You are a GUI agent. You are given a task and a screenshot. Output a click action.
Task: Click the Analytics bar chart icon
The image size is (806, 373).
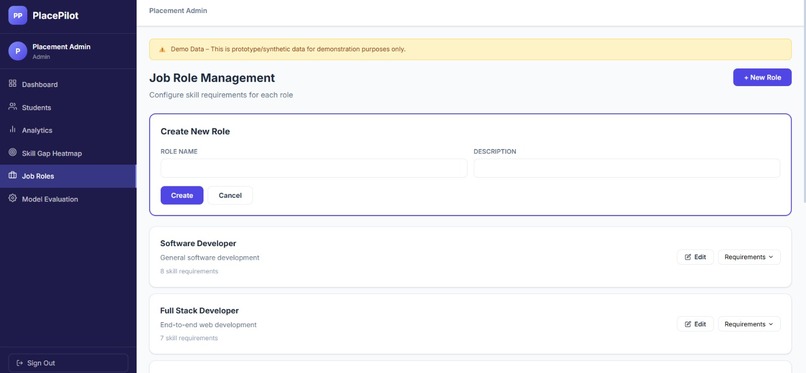13,130
